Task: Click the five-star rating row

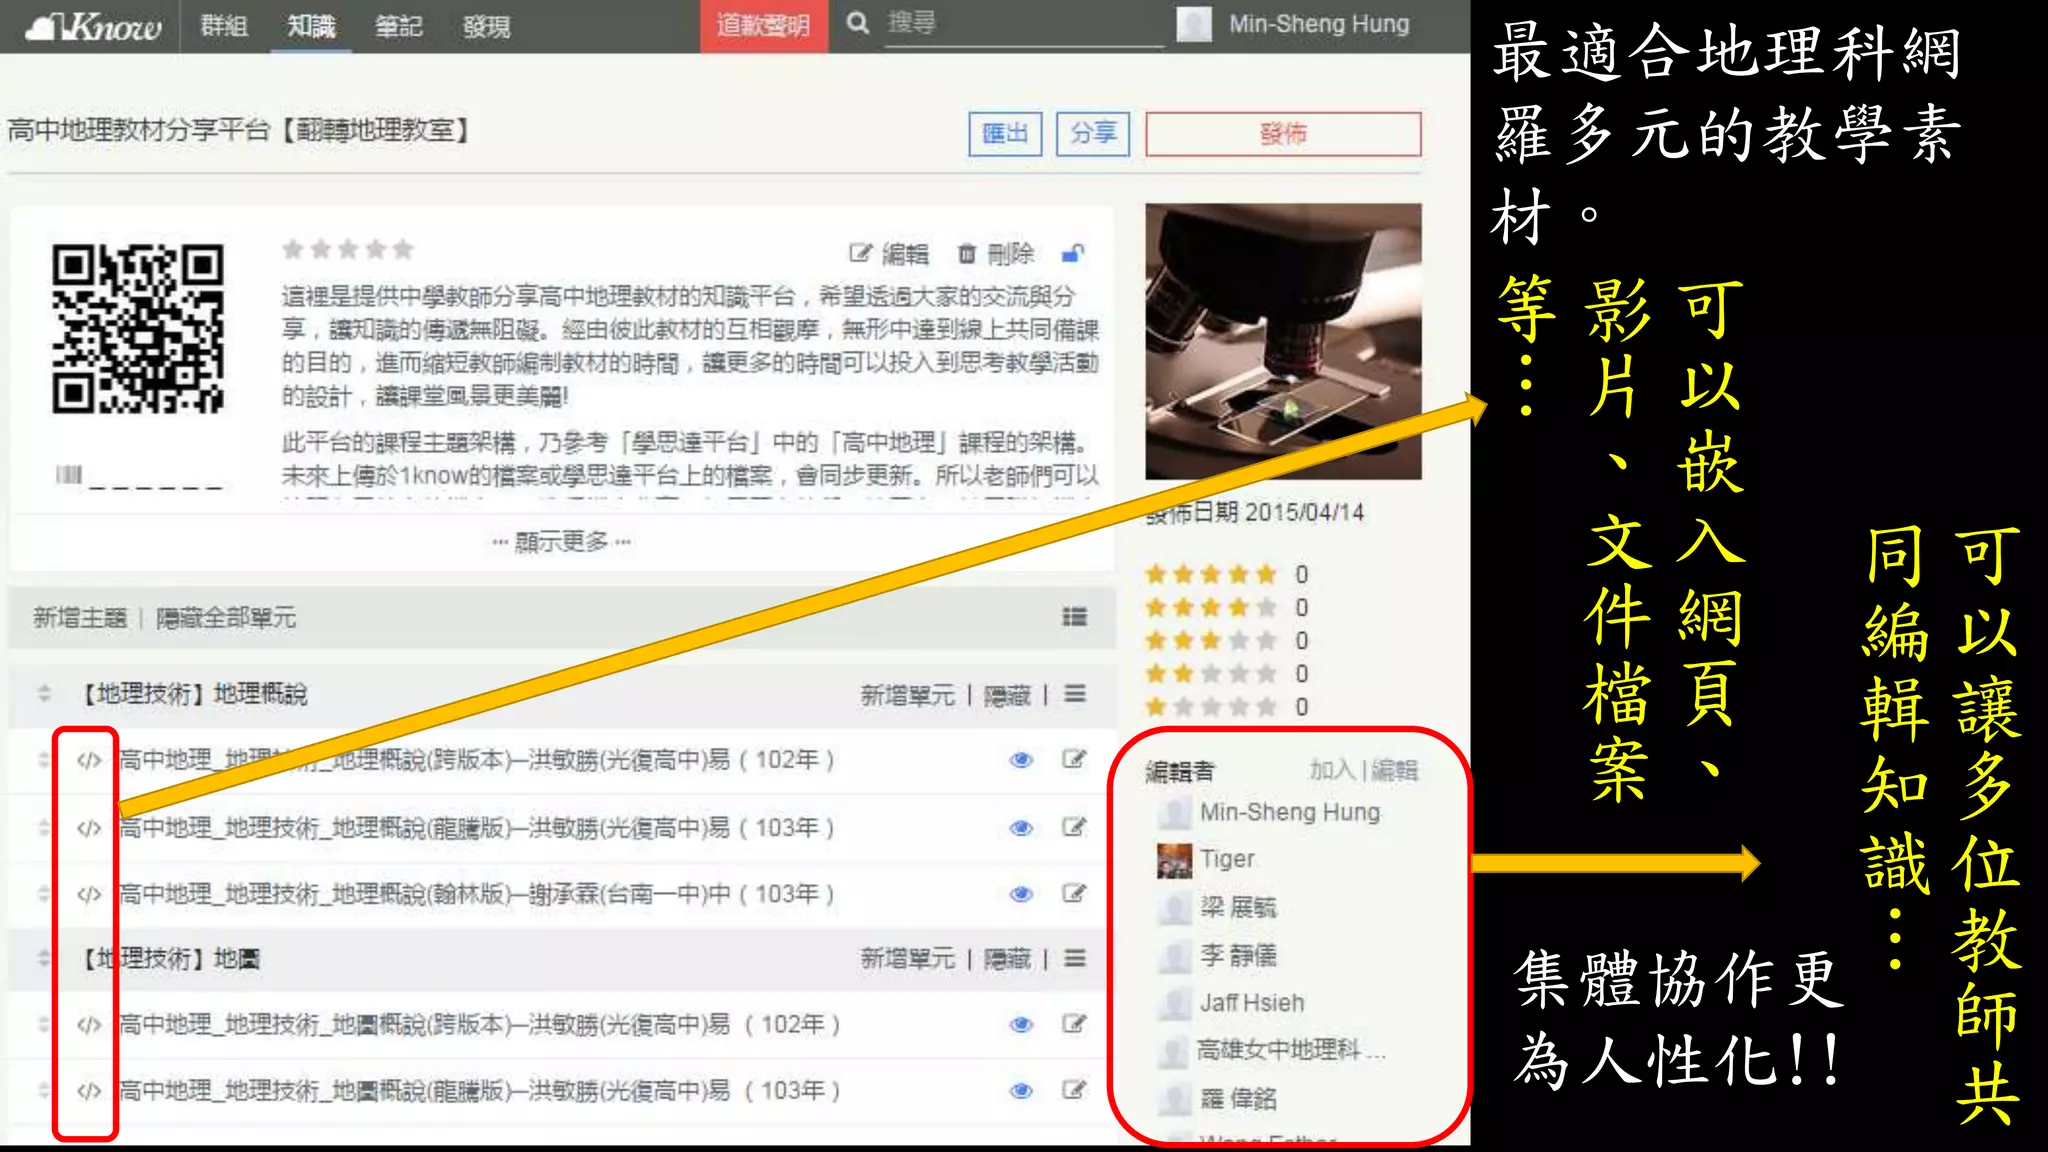Action: tap(1227, 575)
